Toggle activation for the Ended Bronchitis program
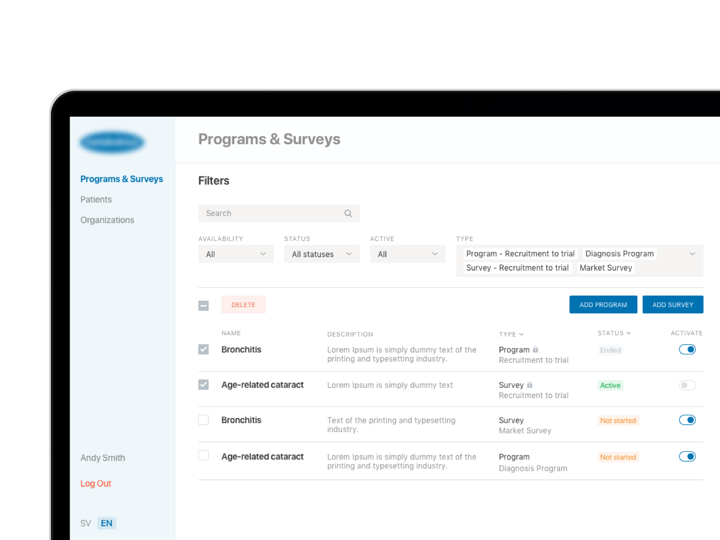The width and height of the screenshot is (720, 540). pos(687,349)
